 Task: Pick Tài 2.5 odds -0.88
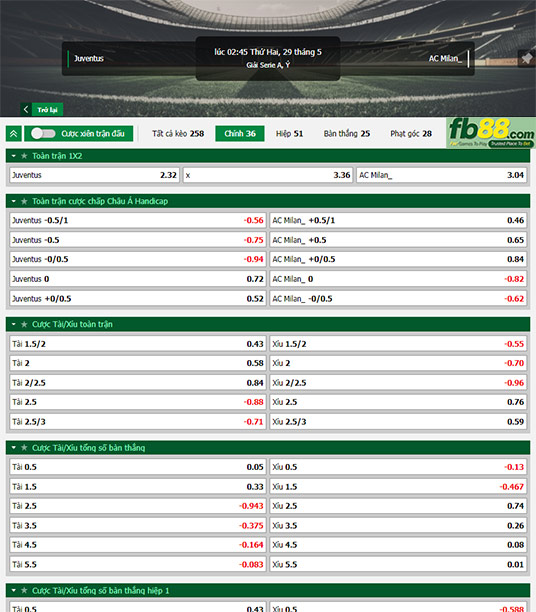tap(138, 402)
